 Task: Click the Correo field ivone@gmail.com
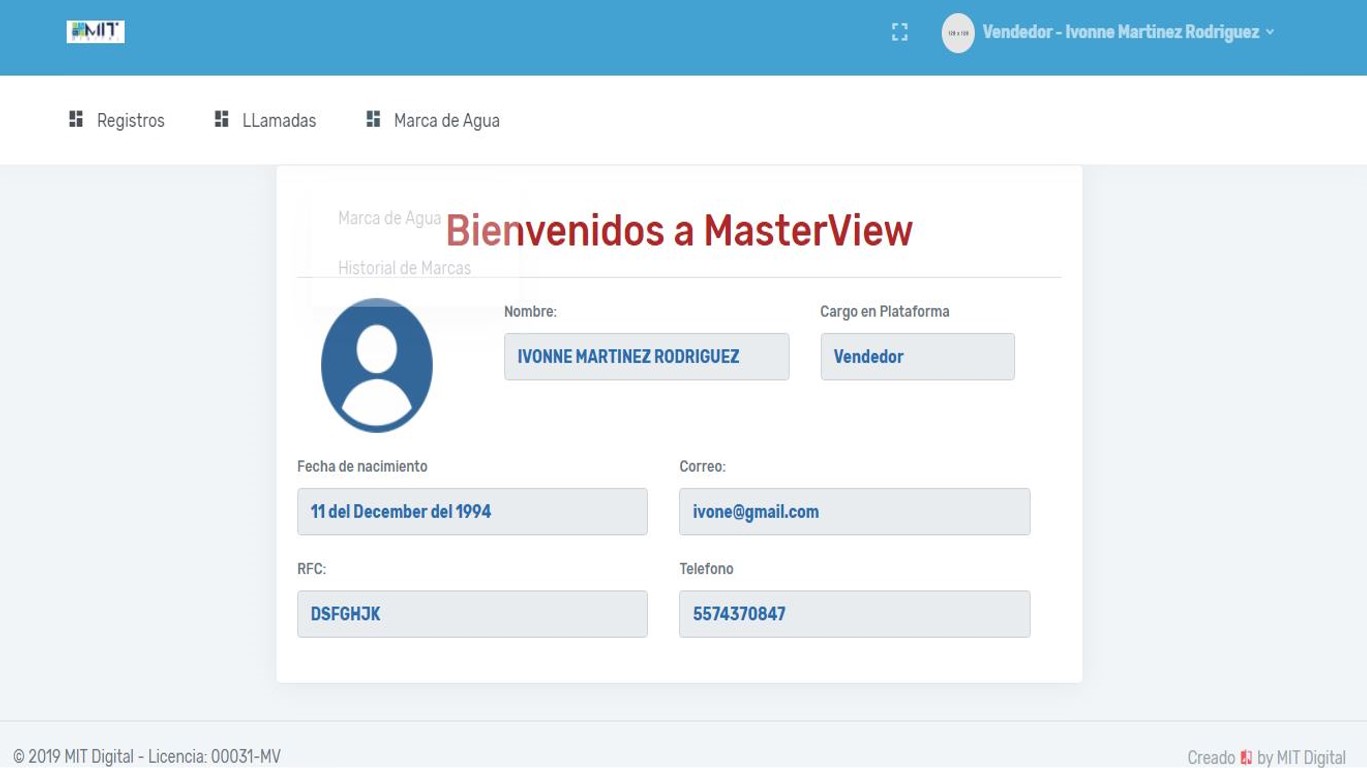tap(854, 512)
